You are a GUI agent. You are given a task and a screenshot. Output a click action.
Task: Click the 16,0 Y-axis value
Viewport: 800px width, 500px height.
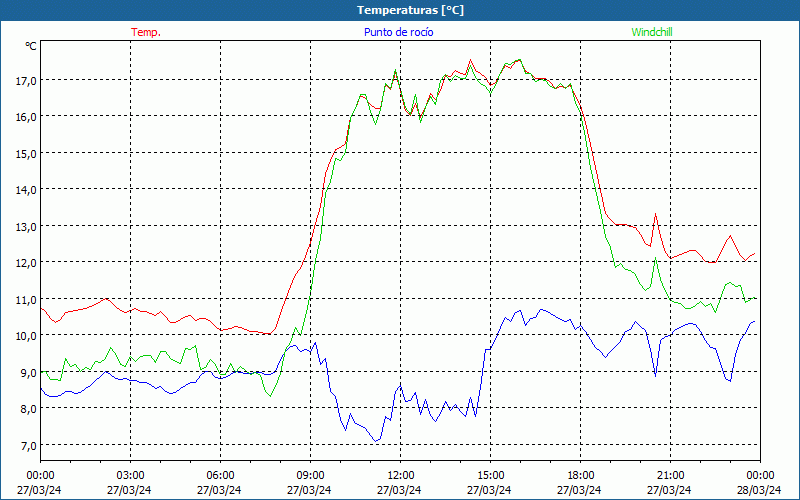[x=27, y=117]
